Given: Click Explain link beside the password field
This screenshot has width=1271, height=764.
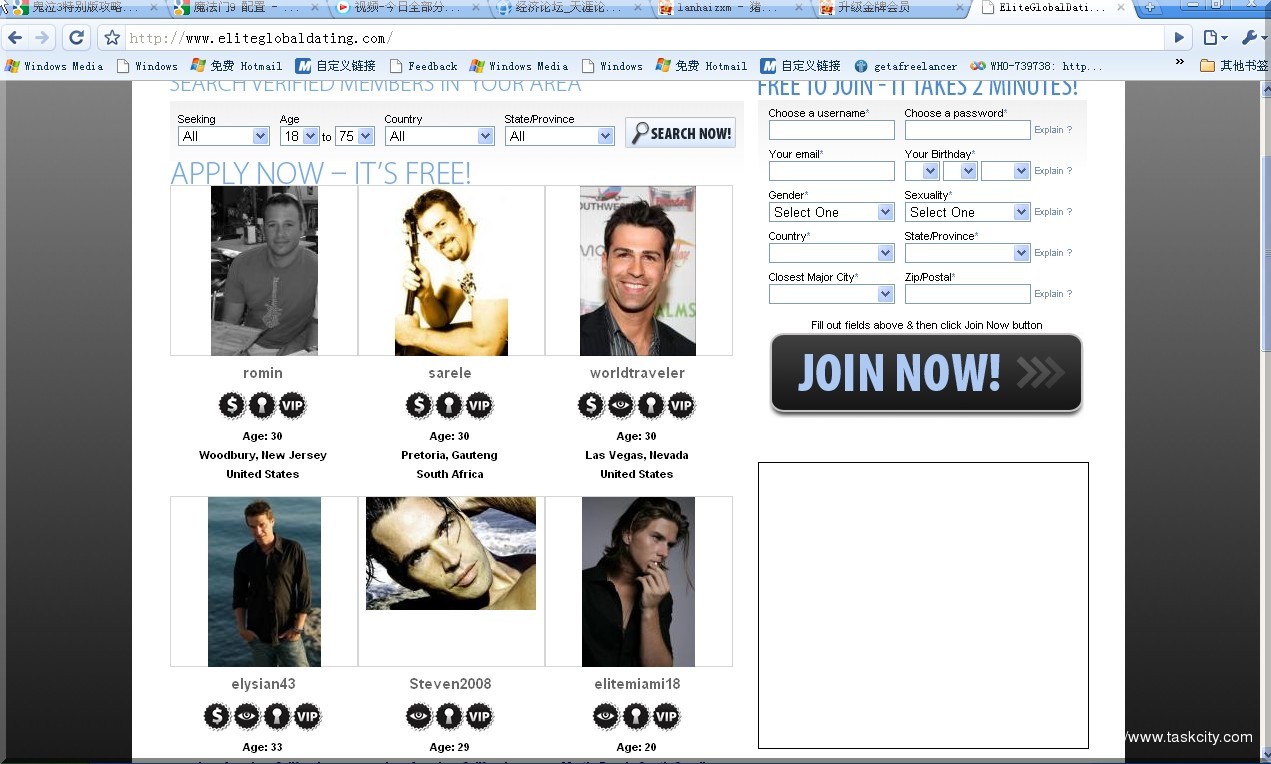Looking at the screenshot, I should (1052, 130).
